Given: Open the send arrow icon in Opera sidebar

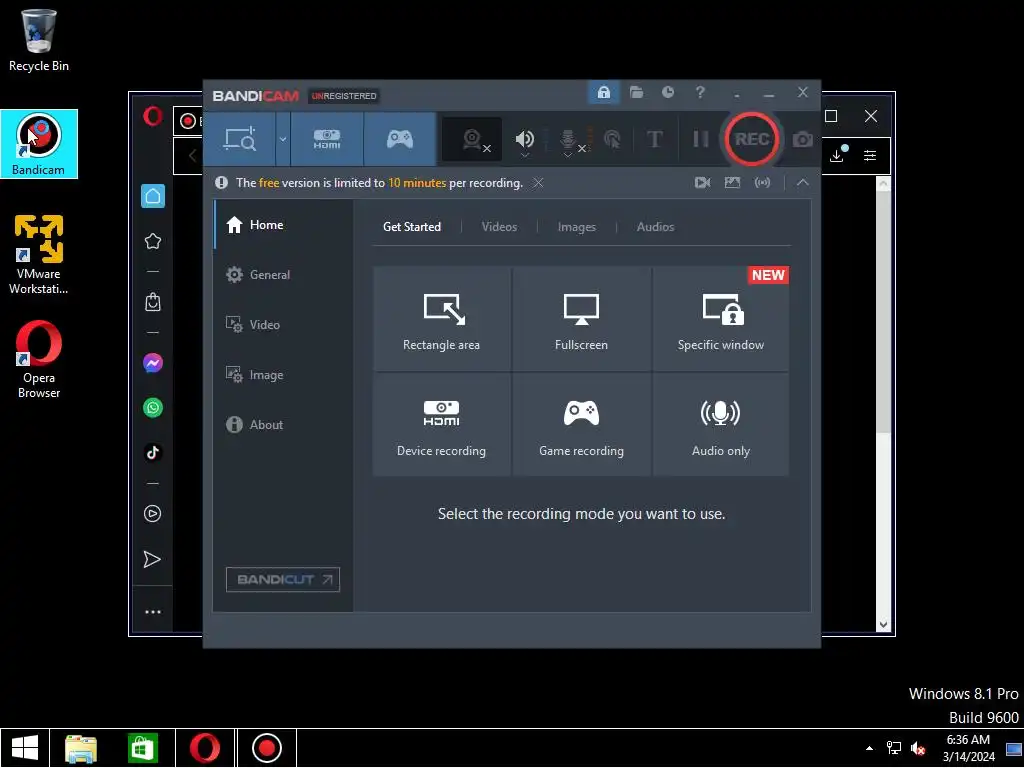Looking at the screenshot, I should pos(152,559).
